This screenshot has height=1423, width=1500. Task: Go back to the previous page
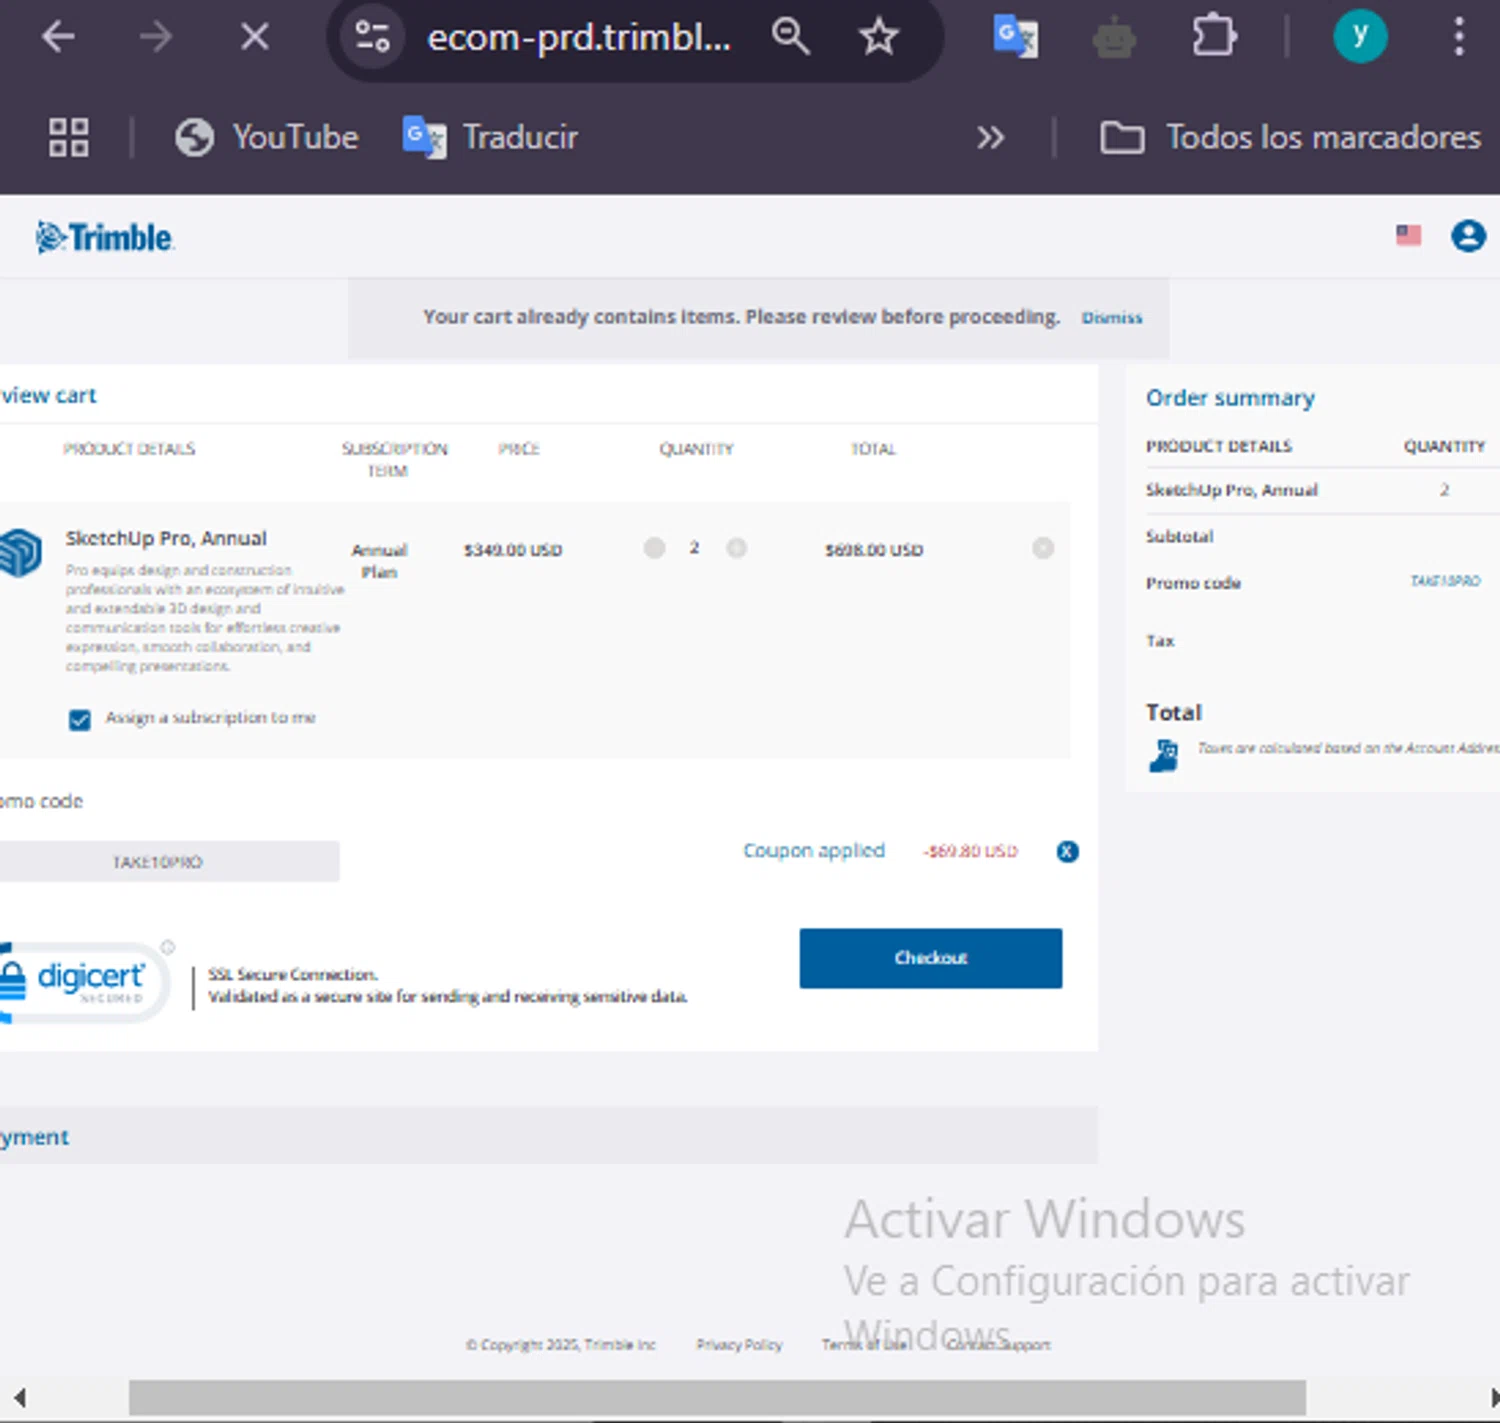59,37
